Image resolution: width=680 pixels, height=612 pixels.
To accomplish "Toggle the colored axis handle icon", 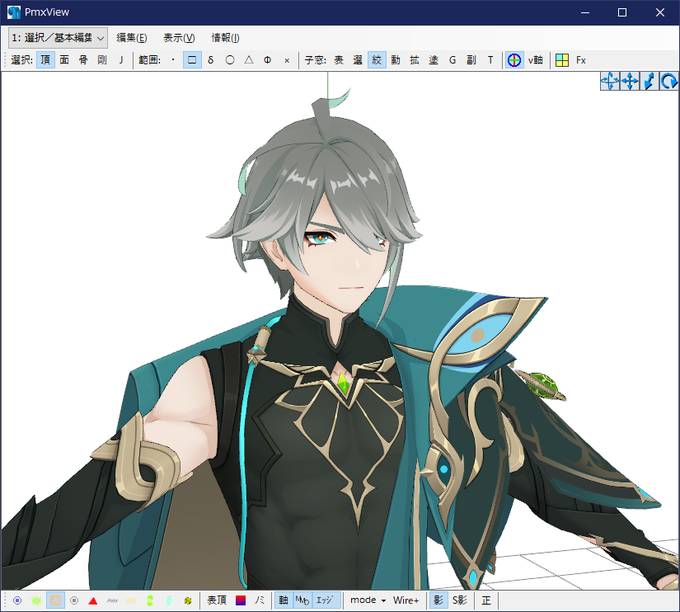I will (x=514, y=60).
